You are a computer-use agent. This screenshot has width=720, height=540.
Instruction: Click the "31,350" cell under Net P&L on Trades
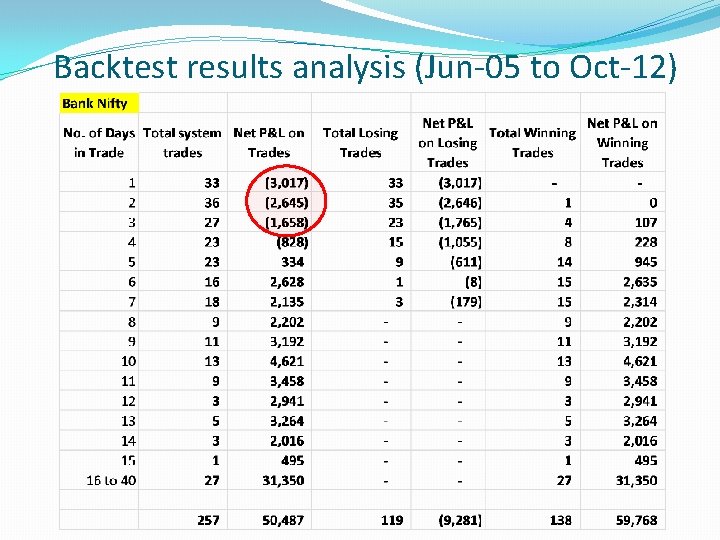(283, 480)
